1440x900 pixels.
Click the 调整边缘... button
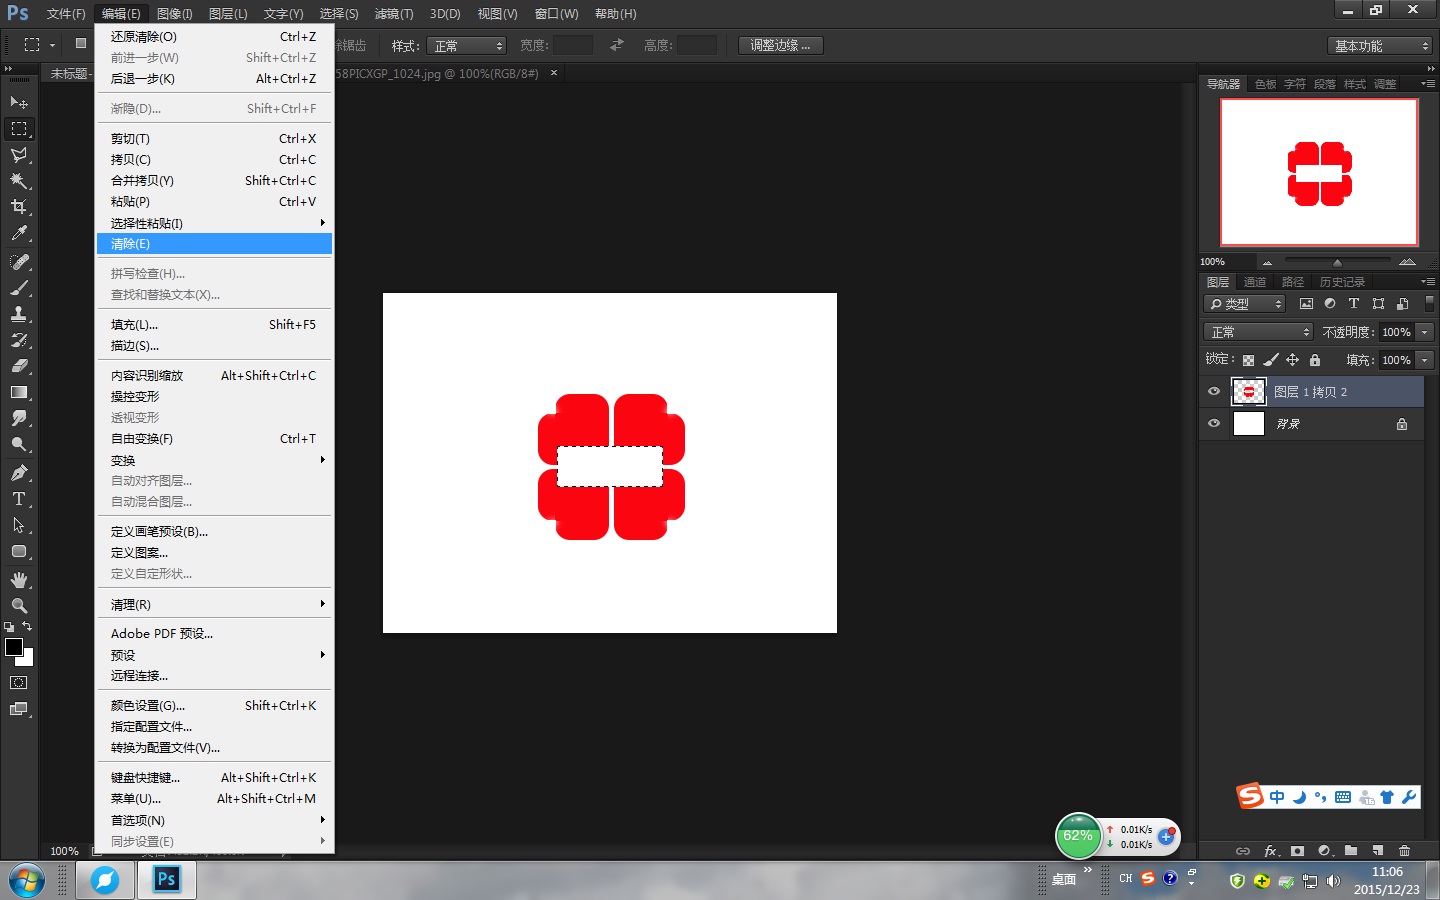[781, 46]
